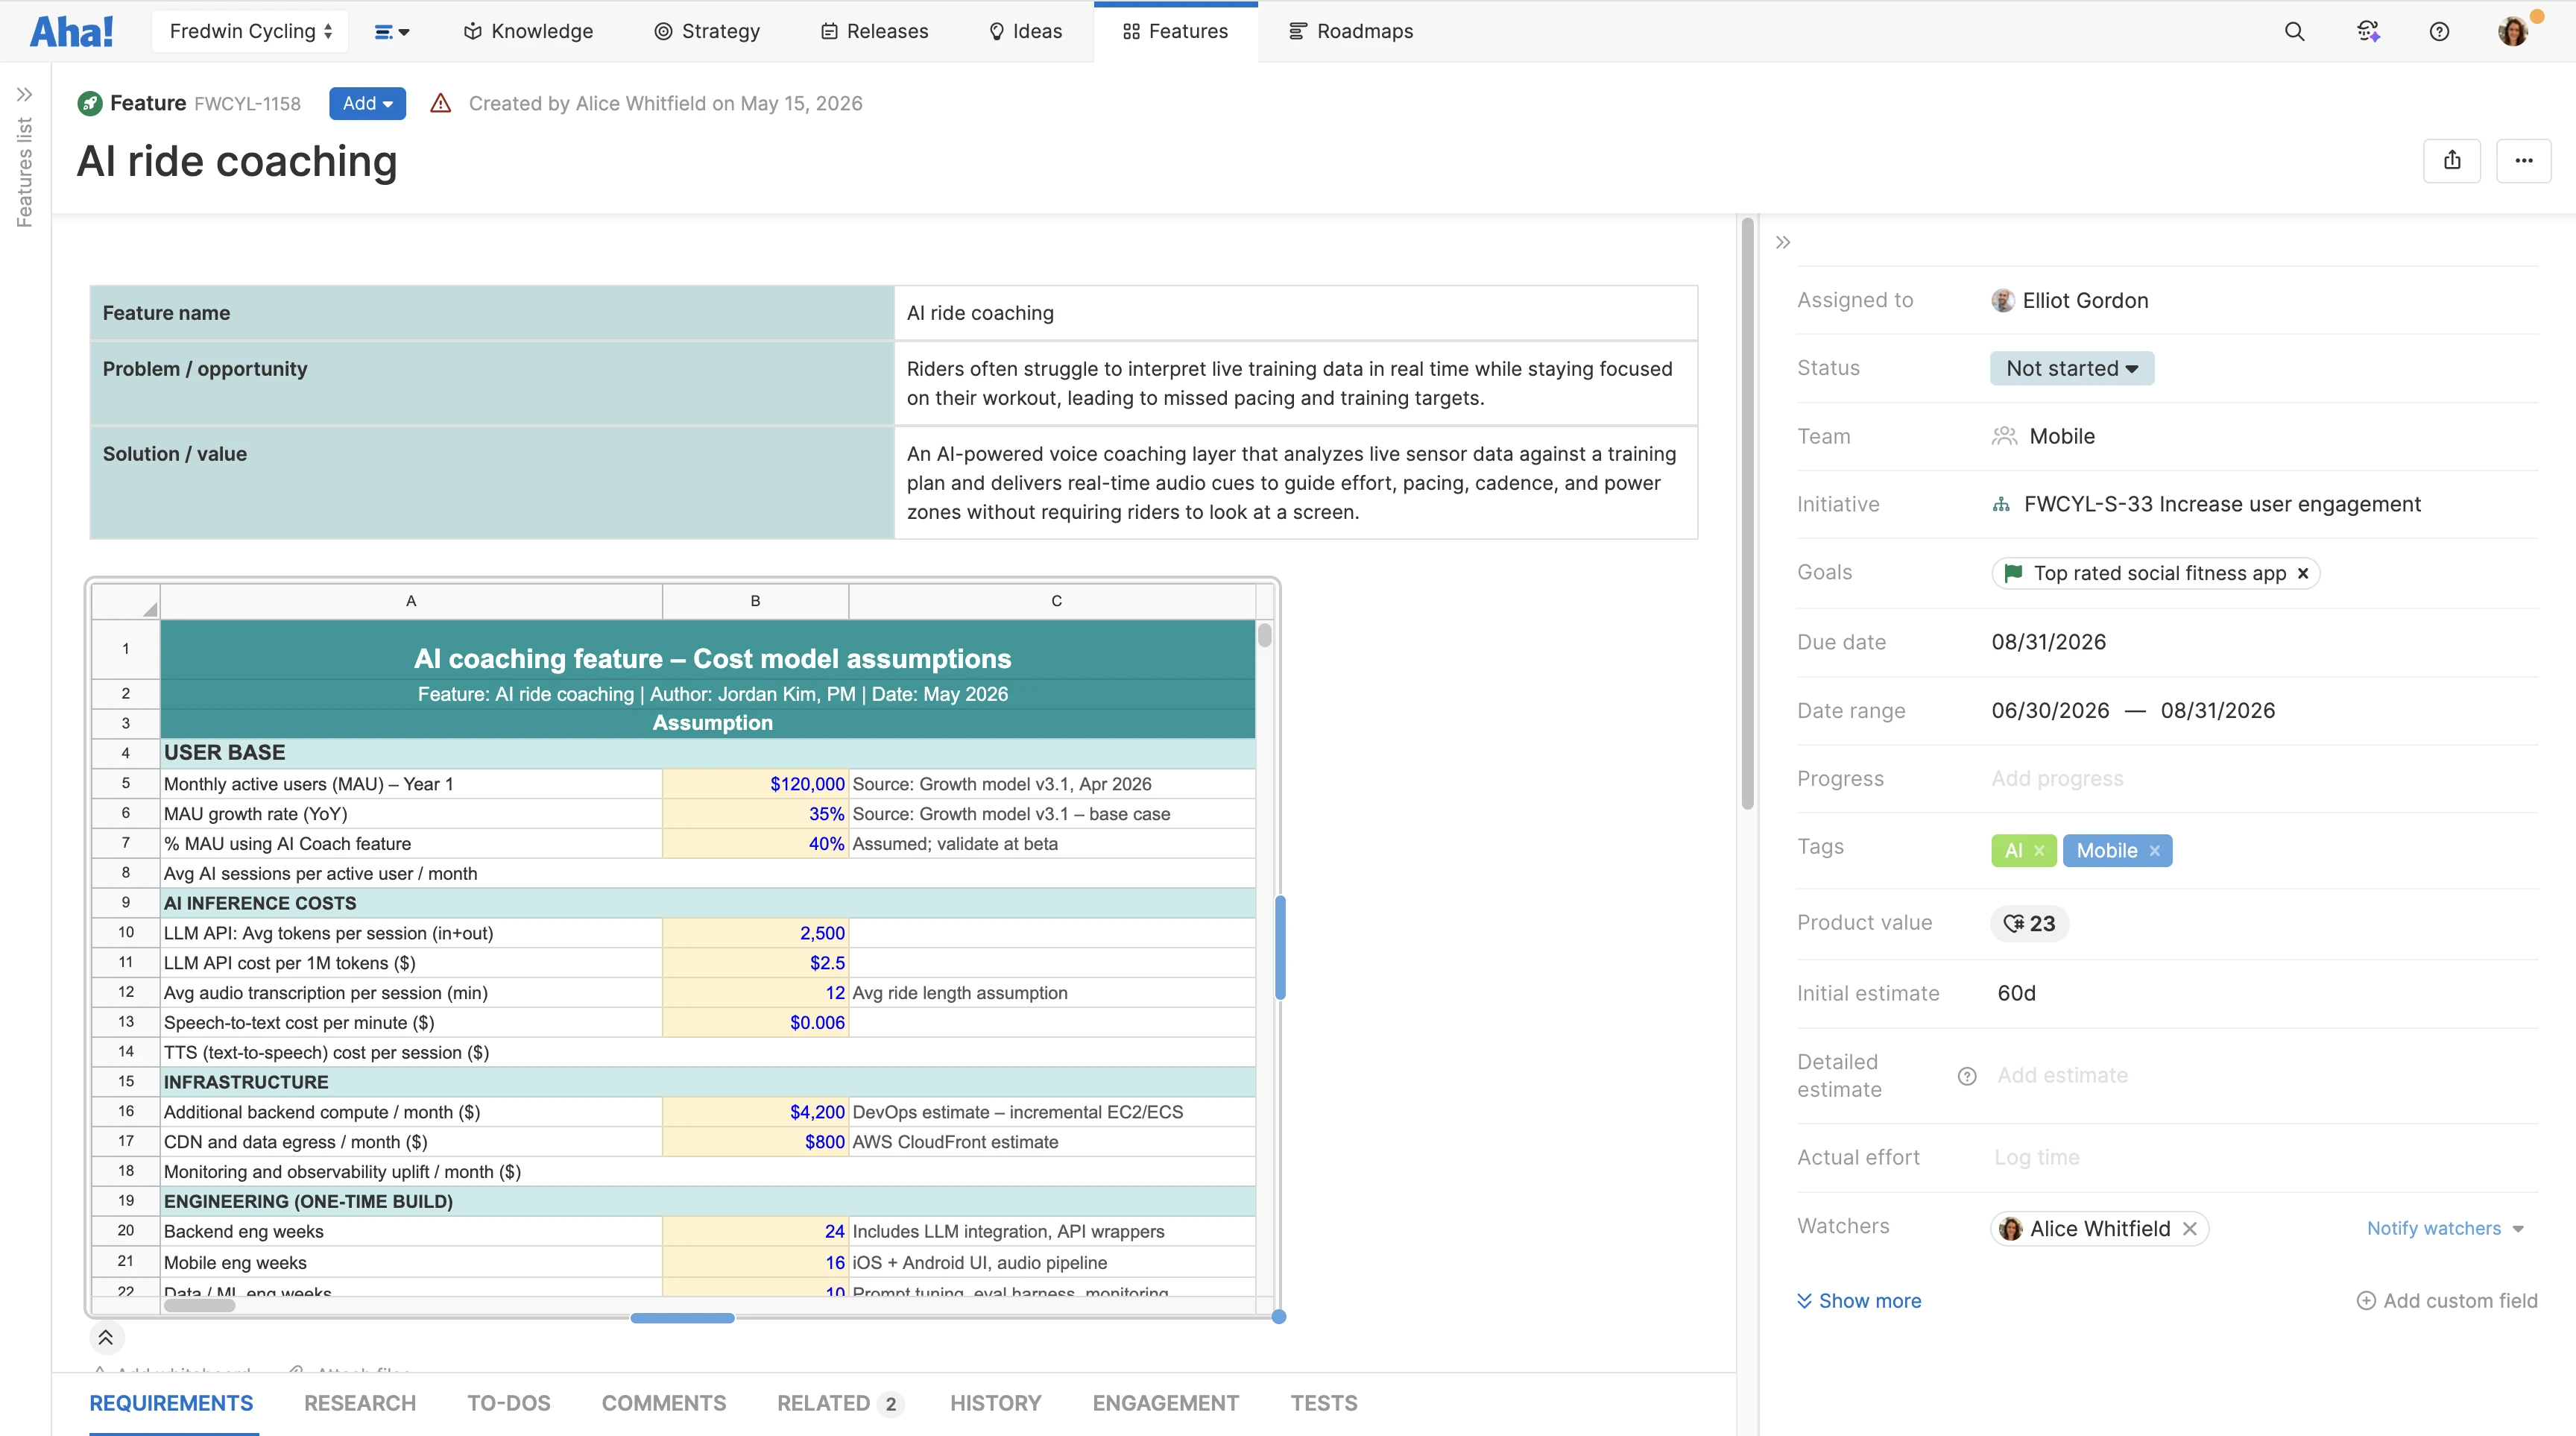The width and height of the screenshot is (2576, 1436).
Task: Open the AI assistant icon in top bar
Action: tap(2368, 31)
